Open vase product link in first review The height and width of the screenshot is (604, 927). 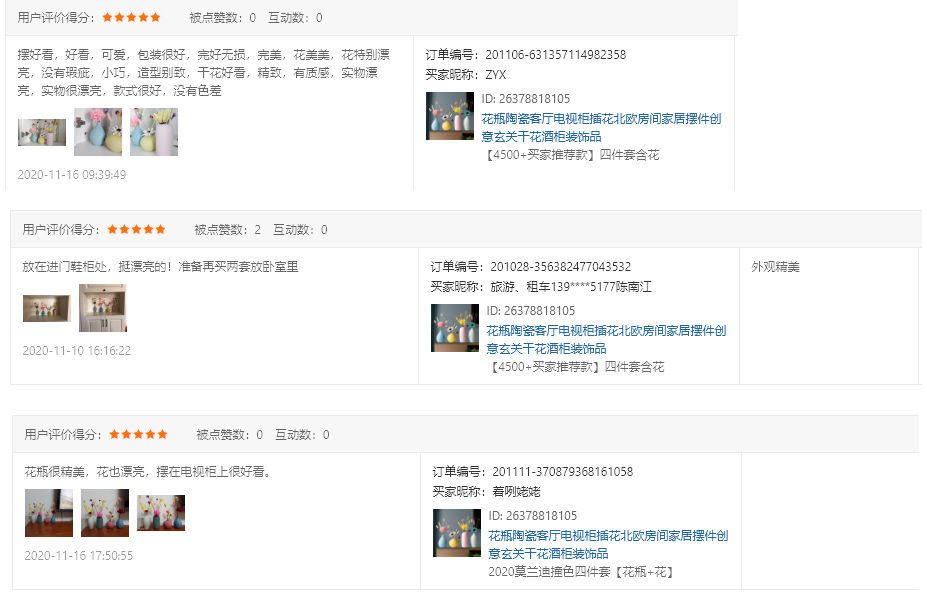[601, 128]
